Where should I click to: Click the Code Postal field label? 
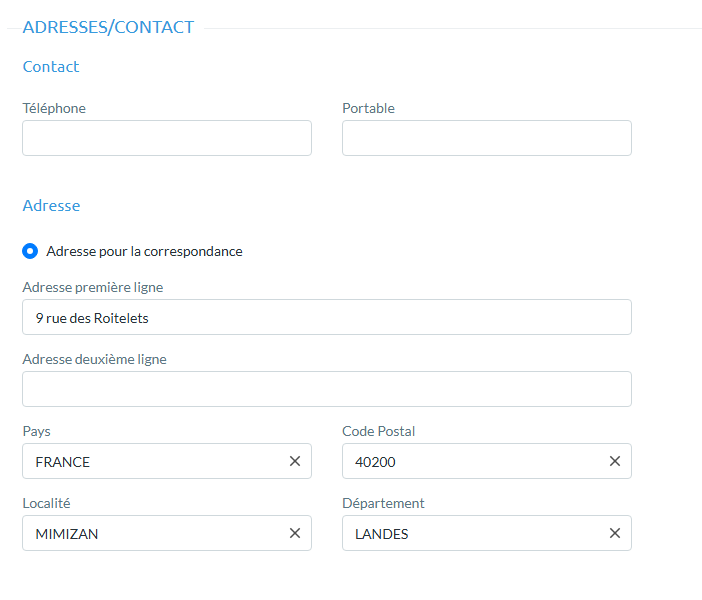(378, 431)
